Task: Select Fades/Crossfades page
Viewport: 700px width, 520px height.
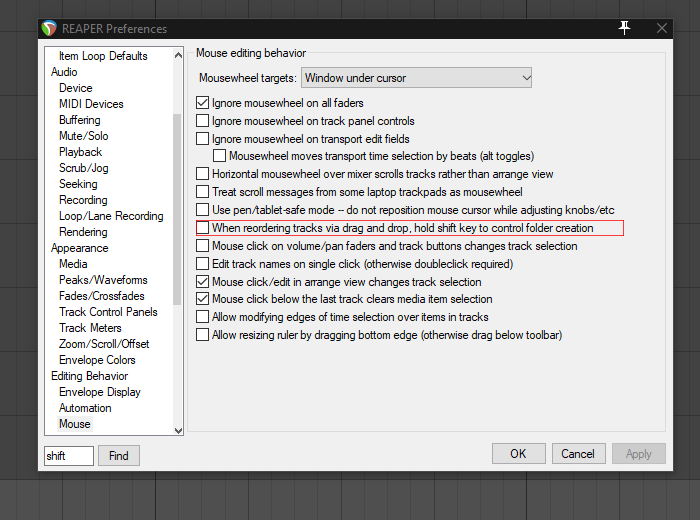Action: (x=102, y=296)
